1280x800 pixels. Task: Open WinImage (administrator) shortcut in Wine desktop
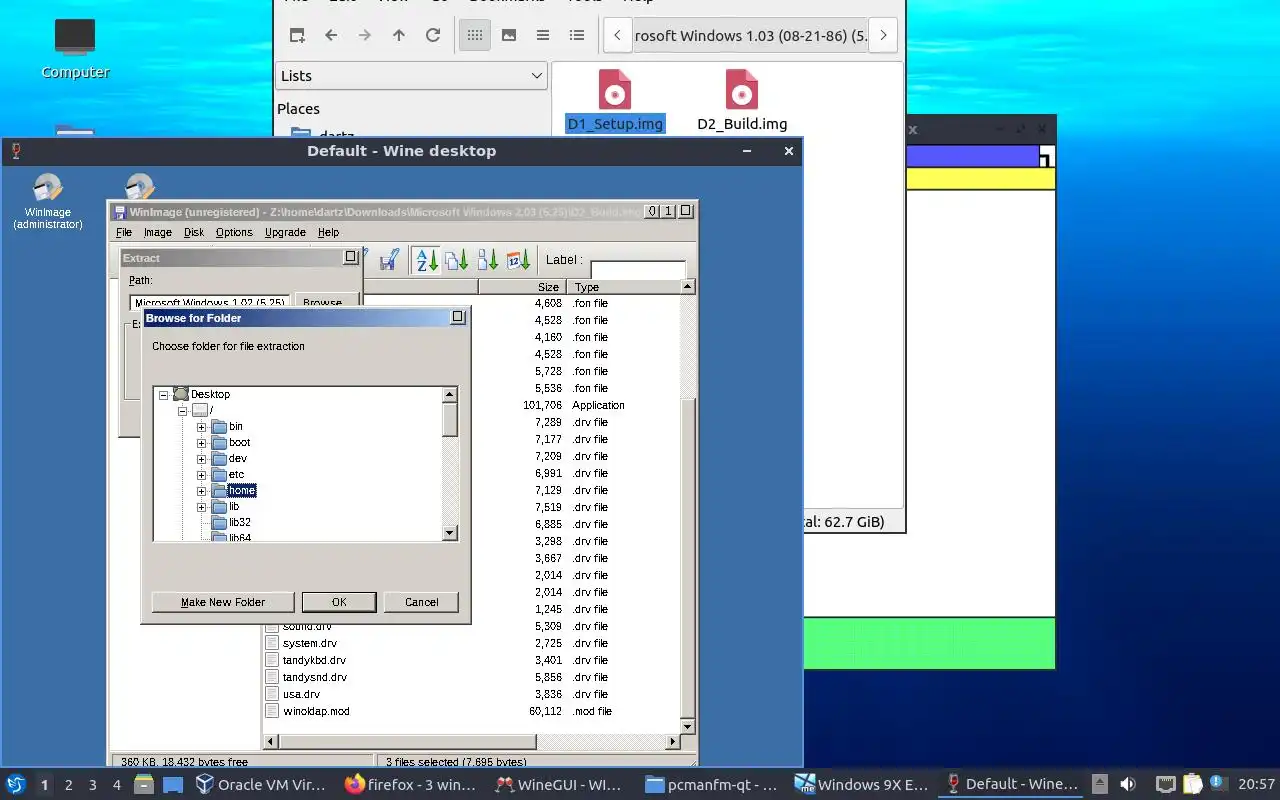pyautogui.click(x=48, y=201)
